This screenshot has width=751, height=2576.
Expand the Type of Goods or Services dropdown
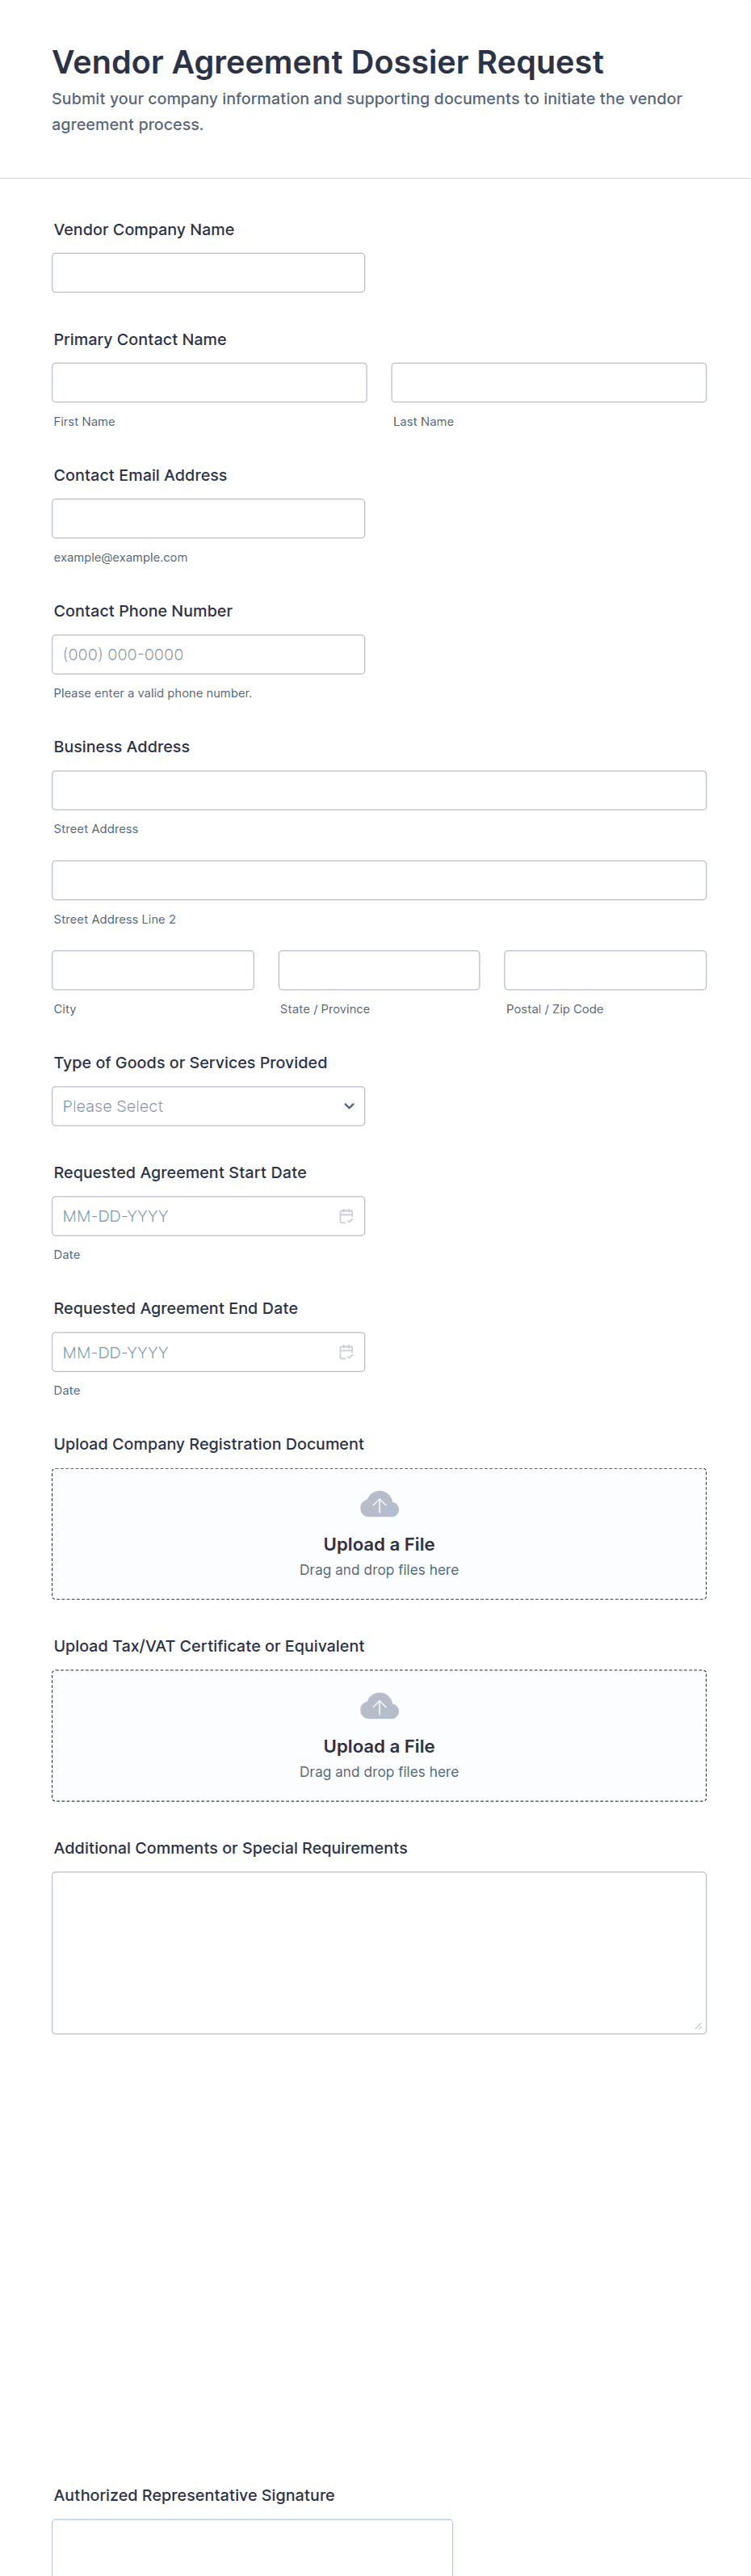(208, 1106)
